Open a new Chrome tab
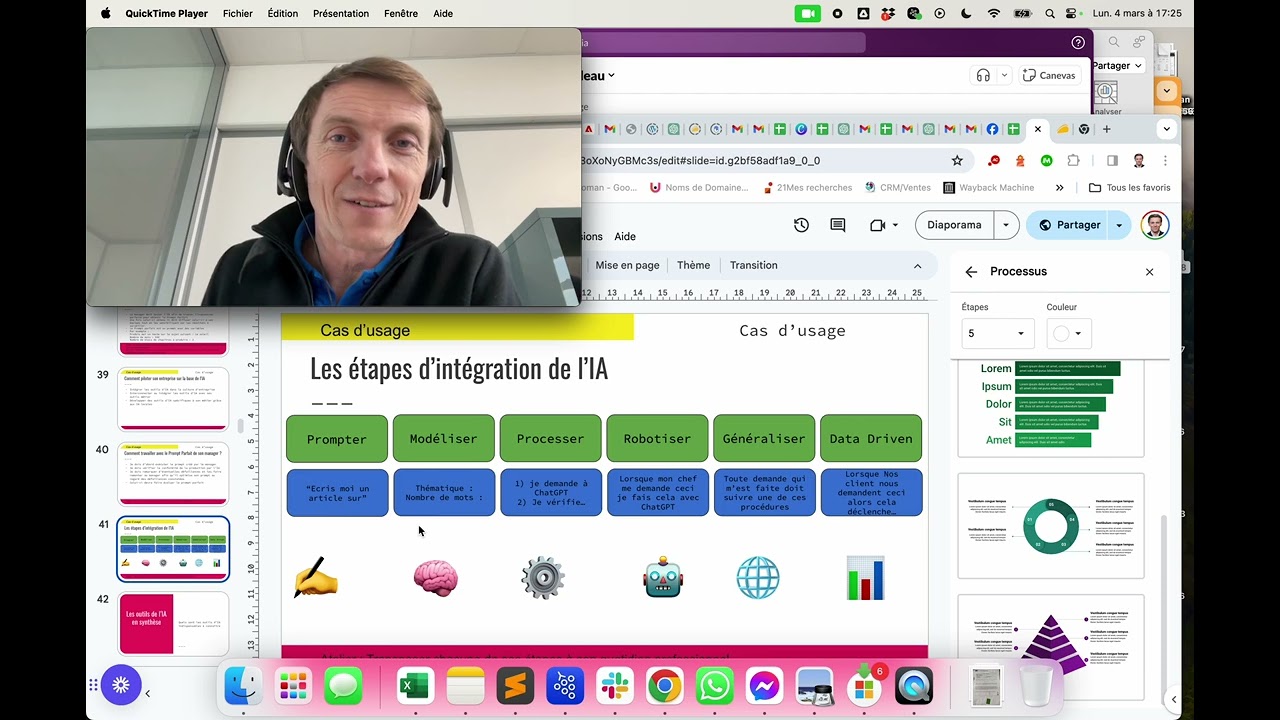1280x720 pixels. (1106, 129)
